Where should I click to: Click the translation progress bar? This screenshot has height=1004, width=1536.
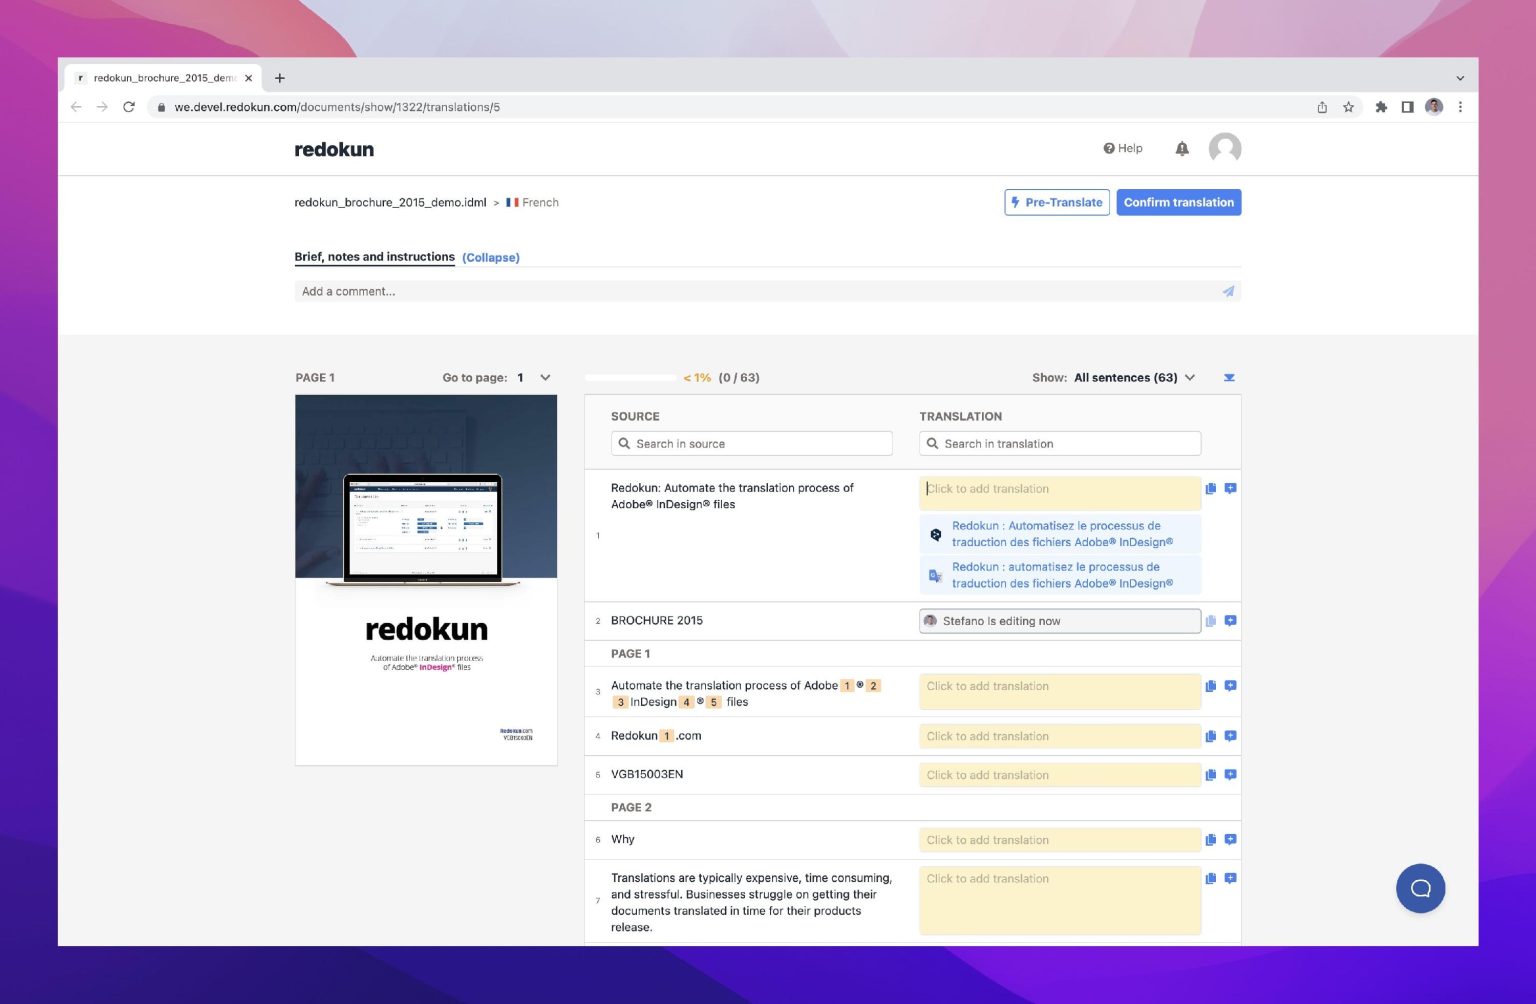point(630,378)
